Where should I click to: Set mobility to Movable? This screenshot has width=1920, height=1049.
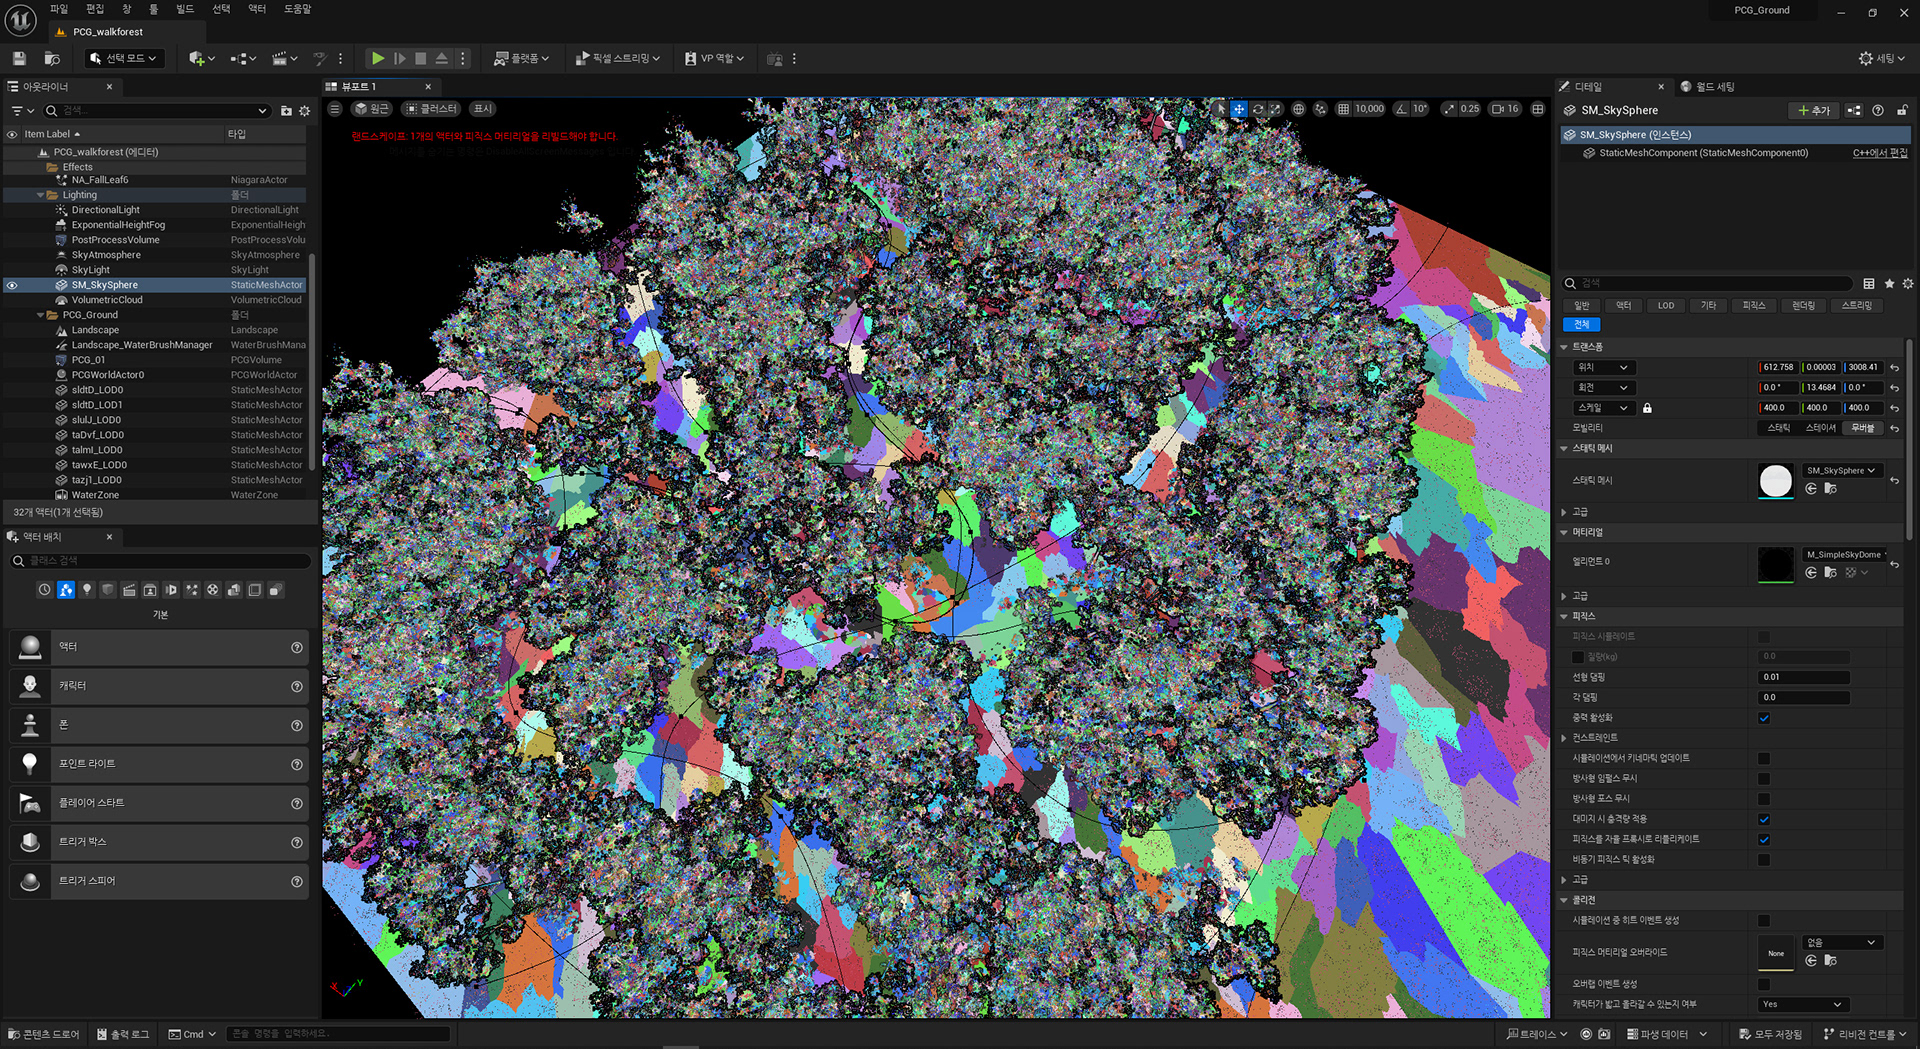[1862, 428]
